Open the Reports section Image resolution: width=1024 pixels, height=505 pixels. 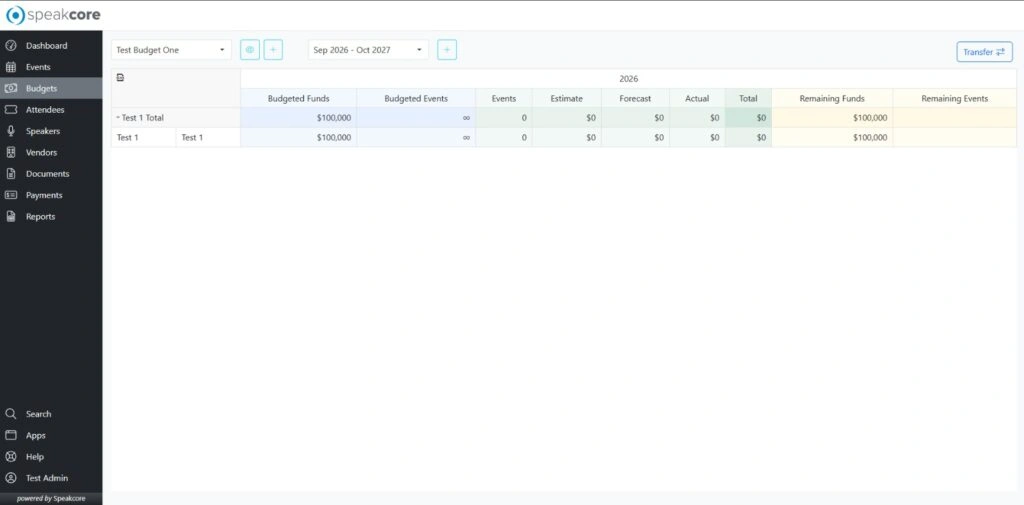coord(40,216)
